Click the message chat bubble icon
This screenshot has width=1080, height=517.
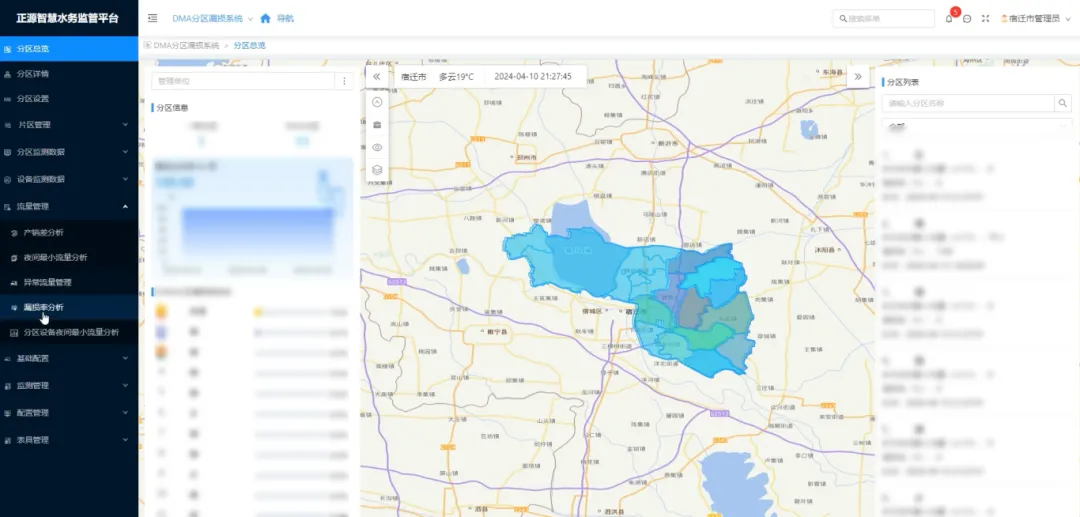pos(967,19)
